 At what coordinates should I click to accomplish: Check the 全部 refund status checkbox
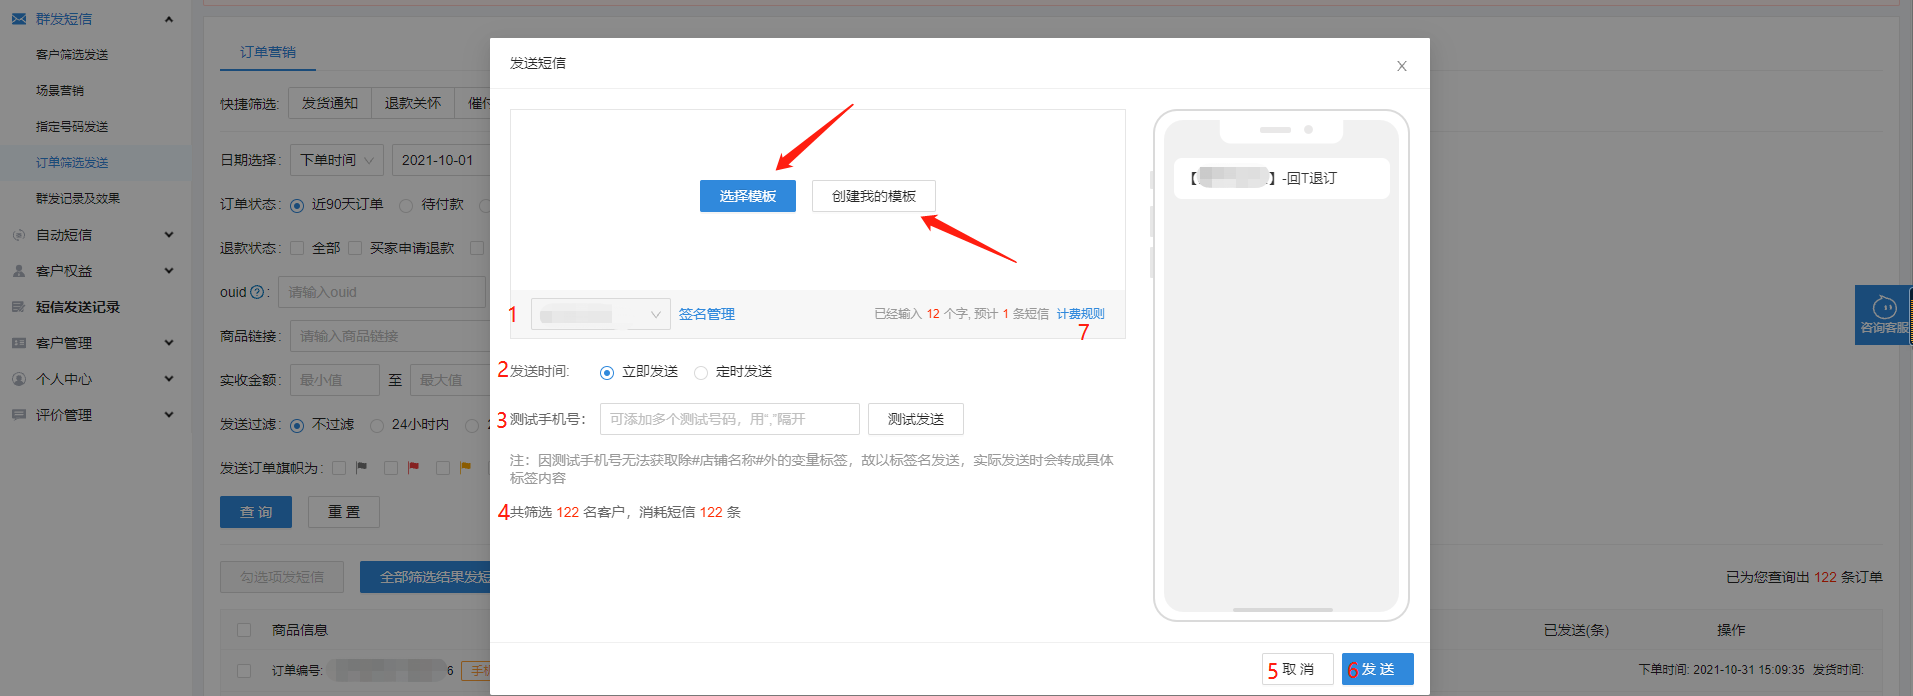[297, 248]
